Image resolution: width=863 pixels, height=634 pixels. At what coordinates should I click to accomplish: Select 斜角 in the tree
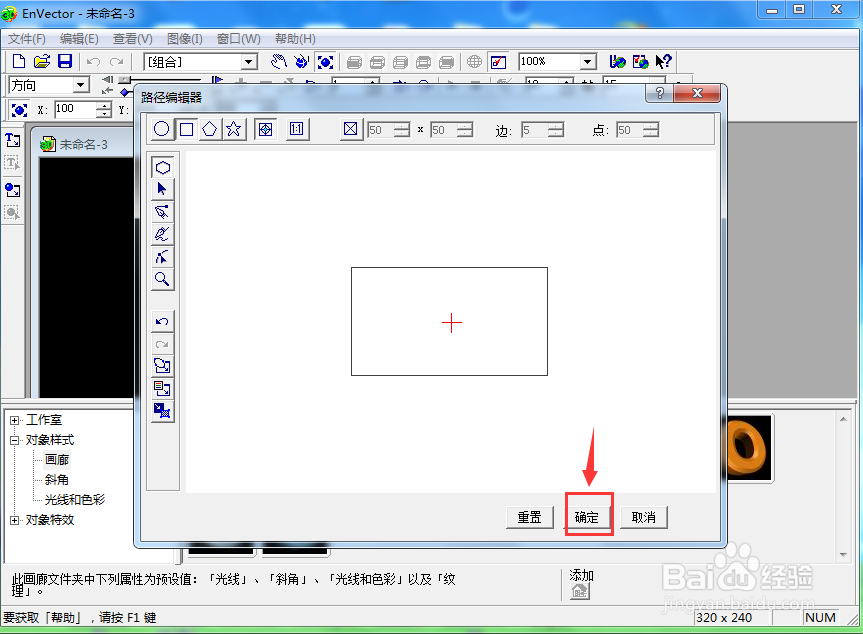tap(57, 479)
